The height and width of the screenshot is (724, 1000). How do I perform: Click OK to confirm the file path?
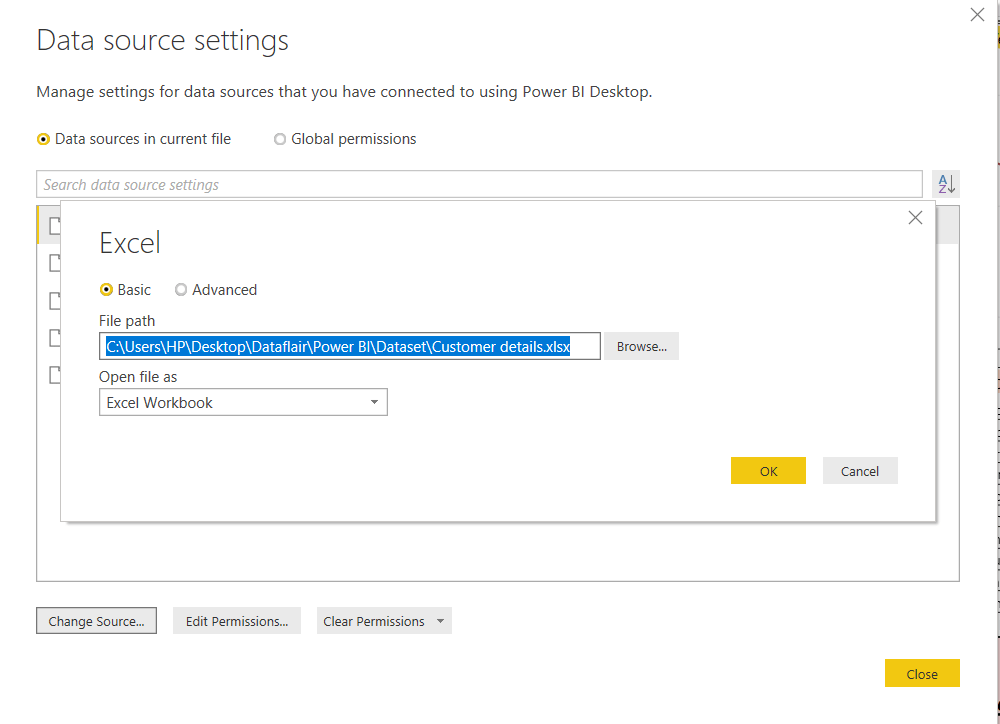coord(768,470)
